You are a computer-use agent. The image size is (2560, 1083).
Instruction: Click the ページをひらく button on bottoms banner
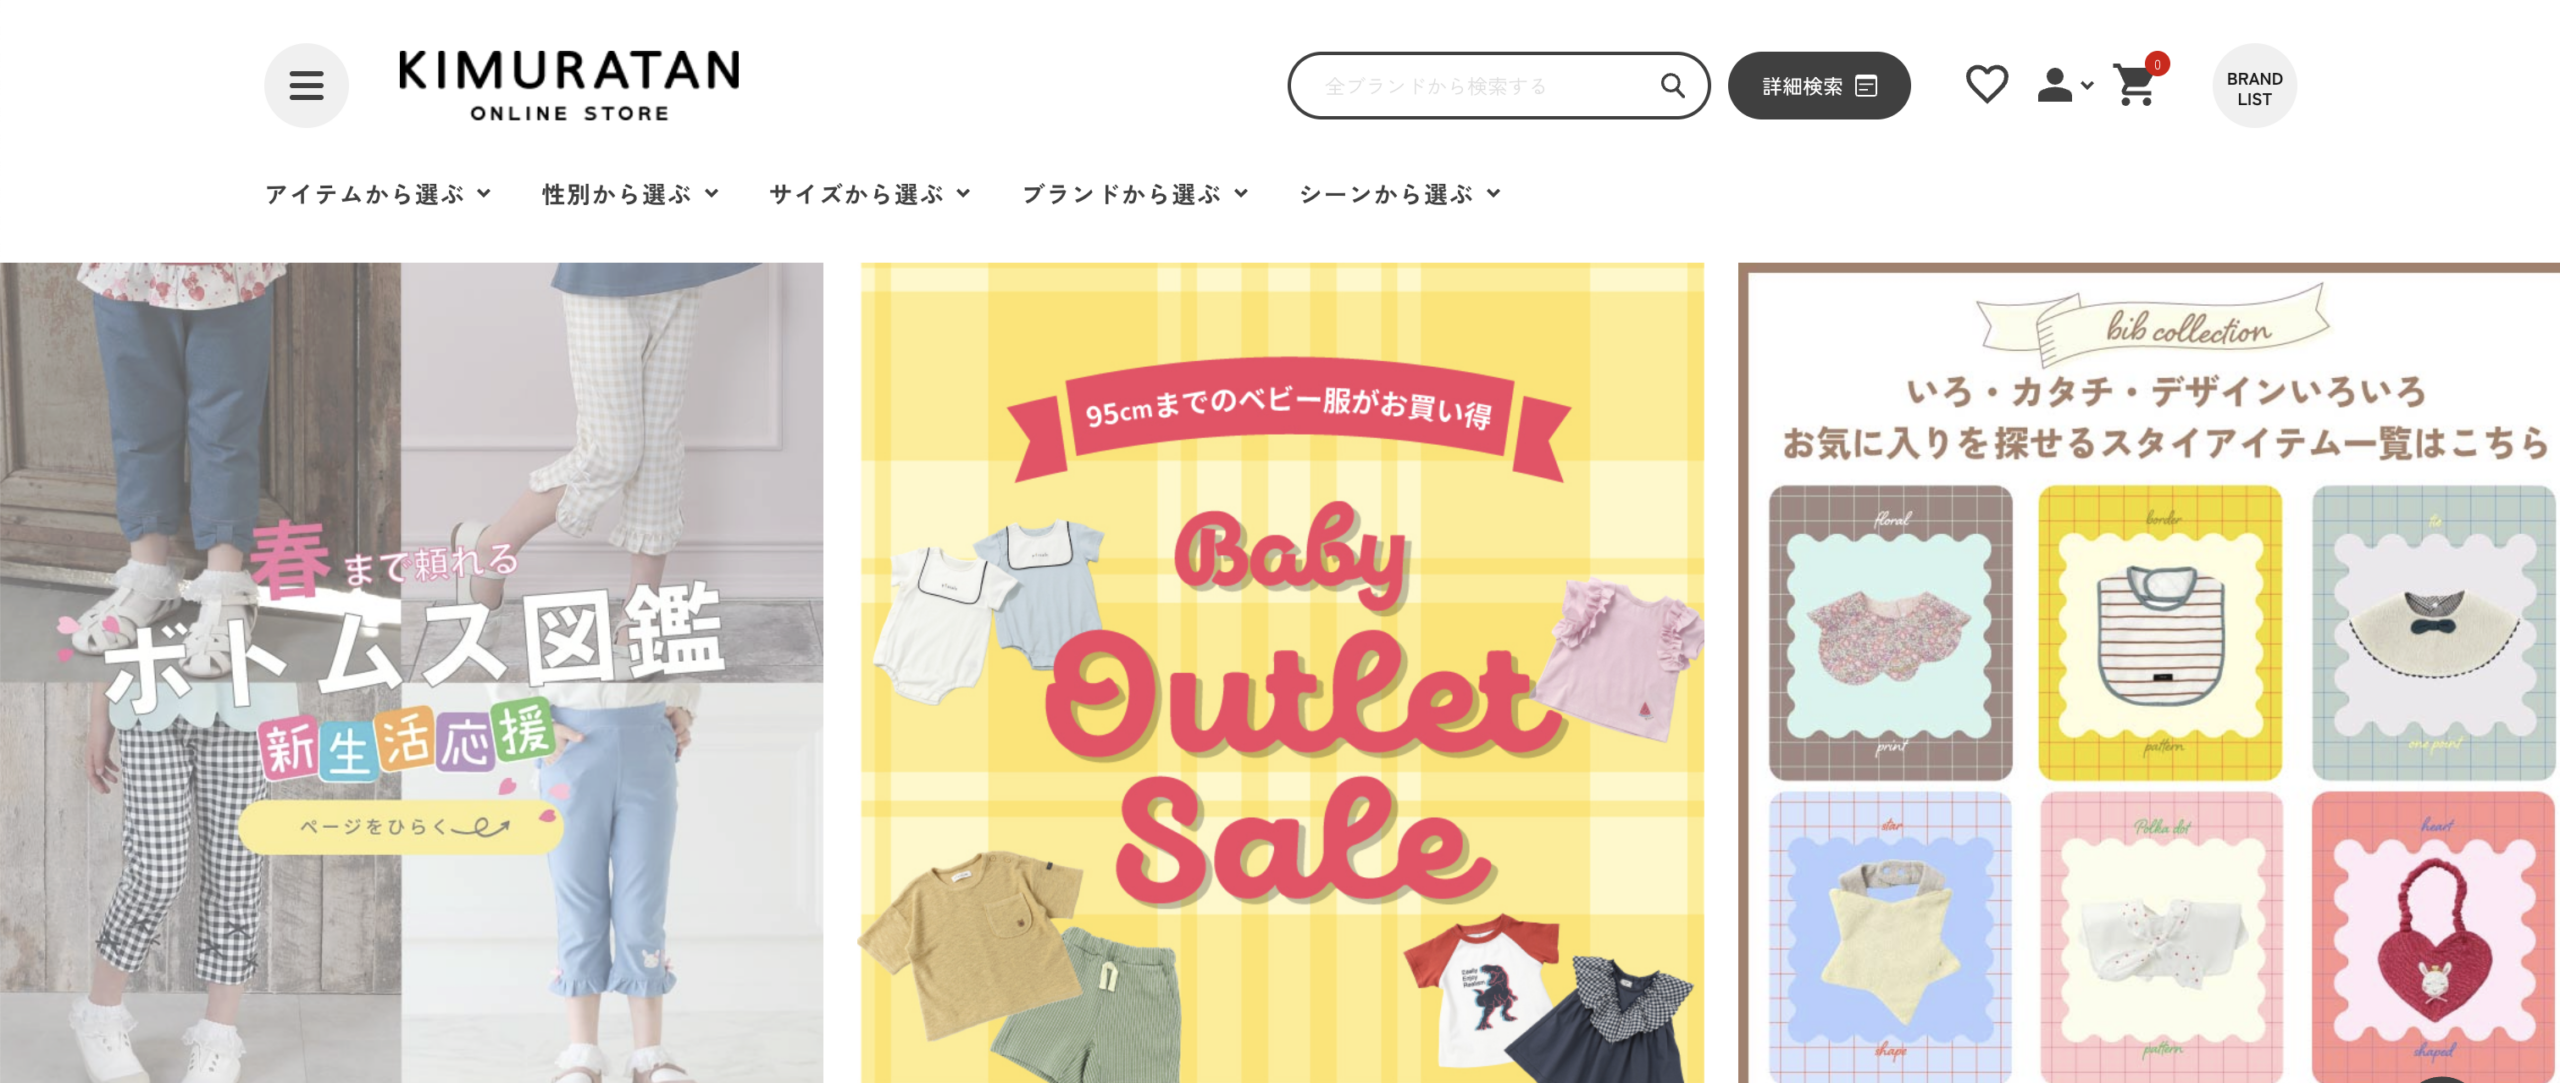point(401,827)
